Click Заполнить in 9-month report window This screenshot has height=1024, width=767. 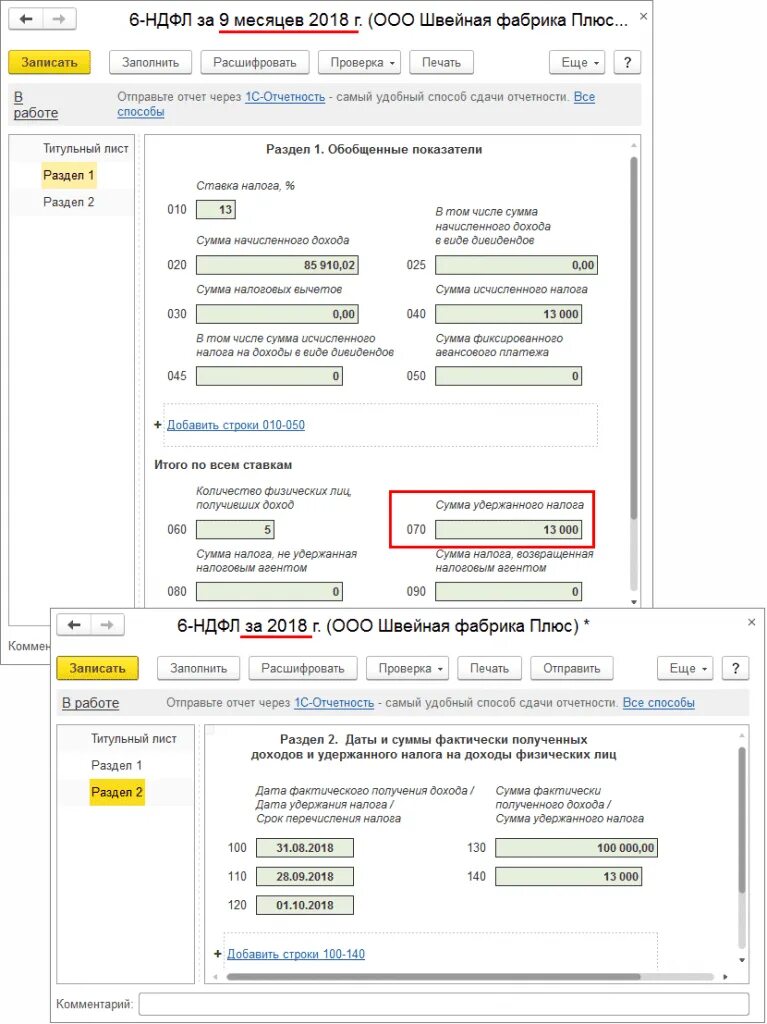click(150, 63)
